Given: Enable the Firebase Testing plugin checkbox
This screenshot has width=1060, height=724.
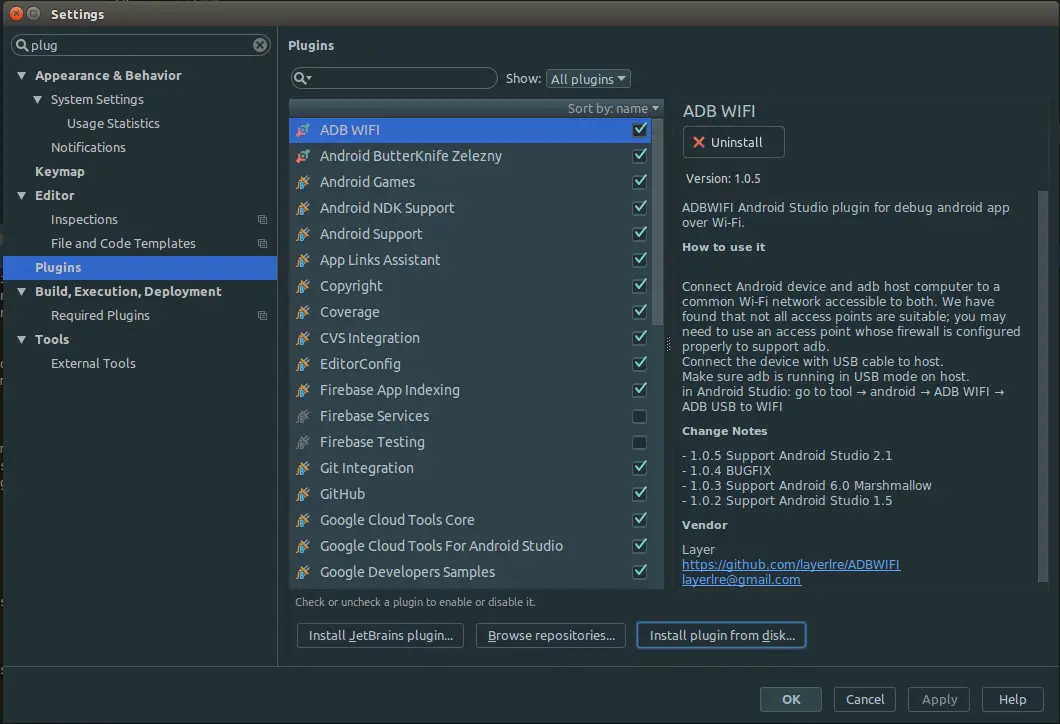Looking at the screenshot, I should [x=640, y=442].
